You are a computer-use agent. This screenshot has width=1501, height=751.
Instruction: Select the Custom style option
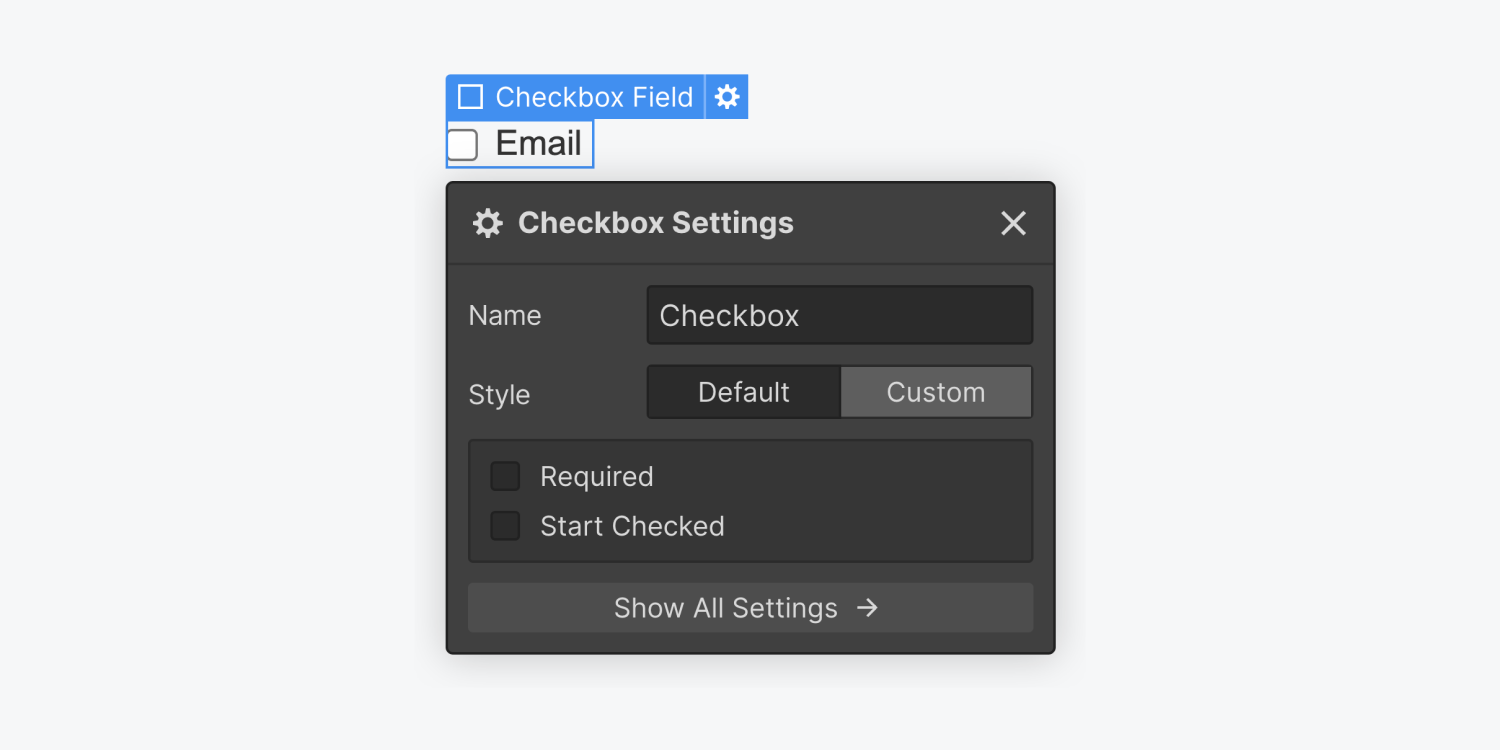click(x=936, y=392)
